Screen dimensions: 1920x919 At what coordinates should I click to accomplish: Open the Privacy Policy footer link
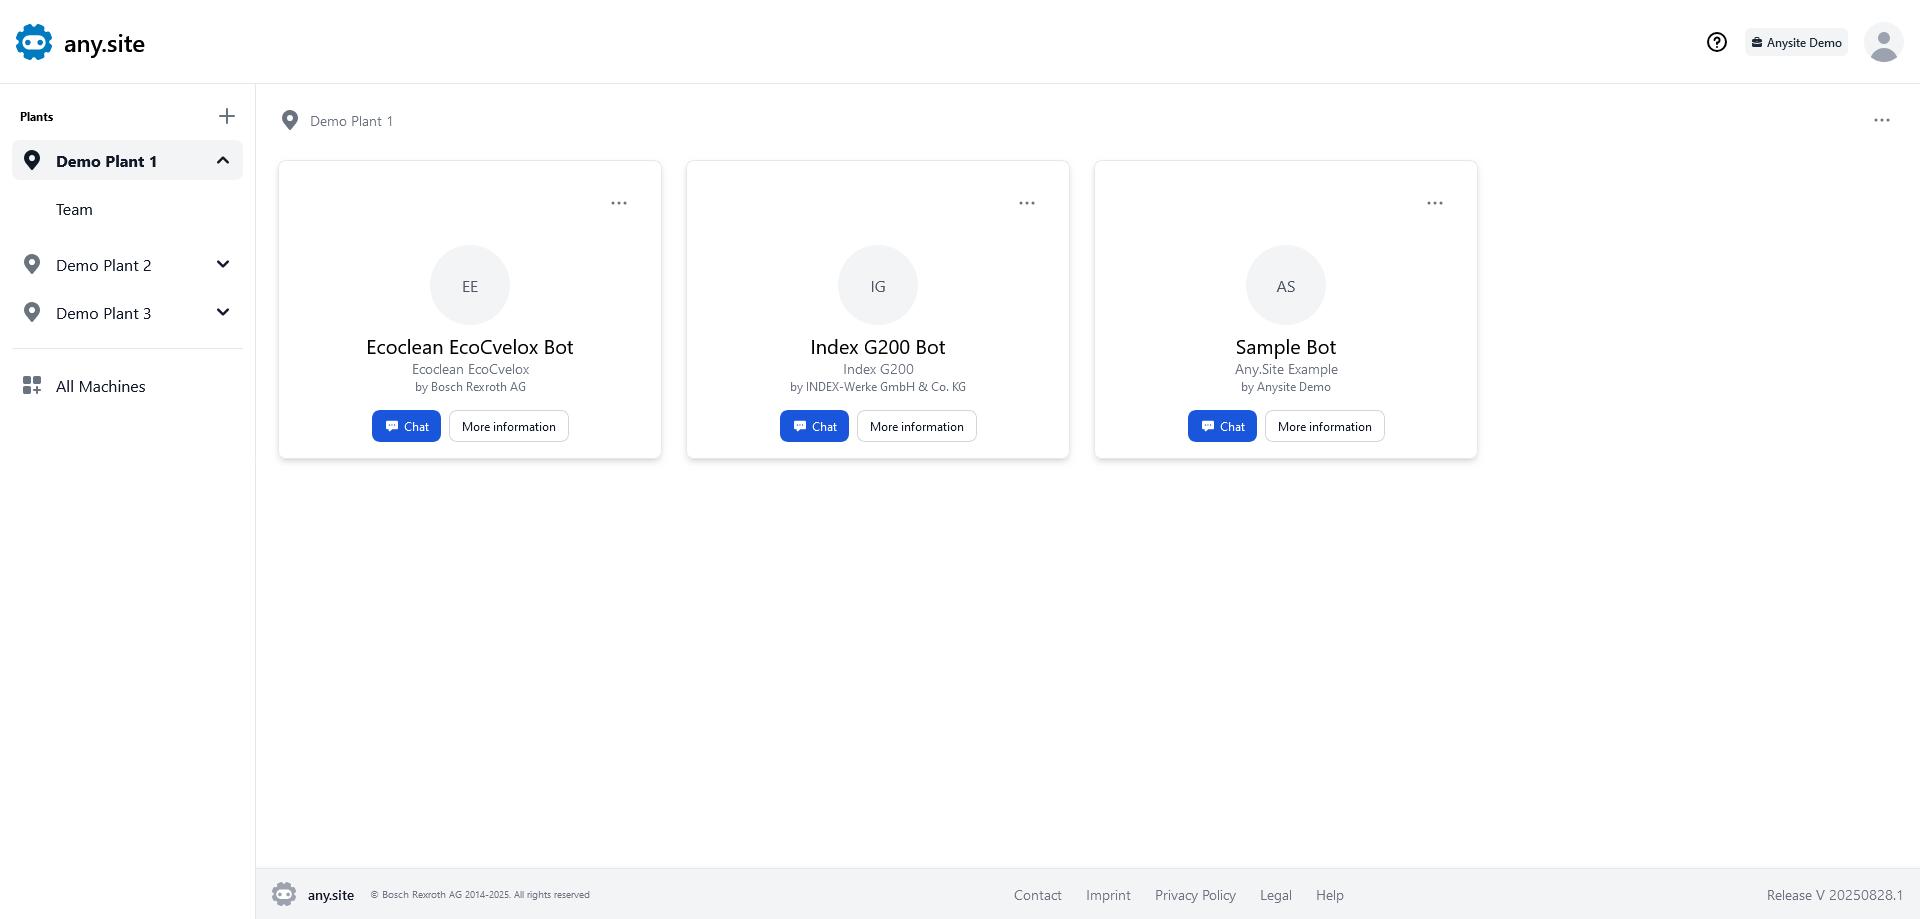[1195, 895]
